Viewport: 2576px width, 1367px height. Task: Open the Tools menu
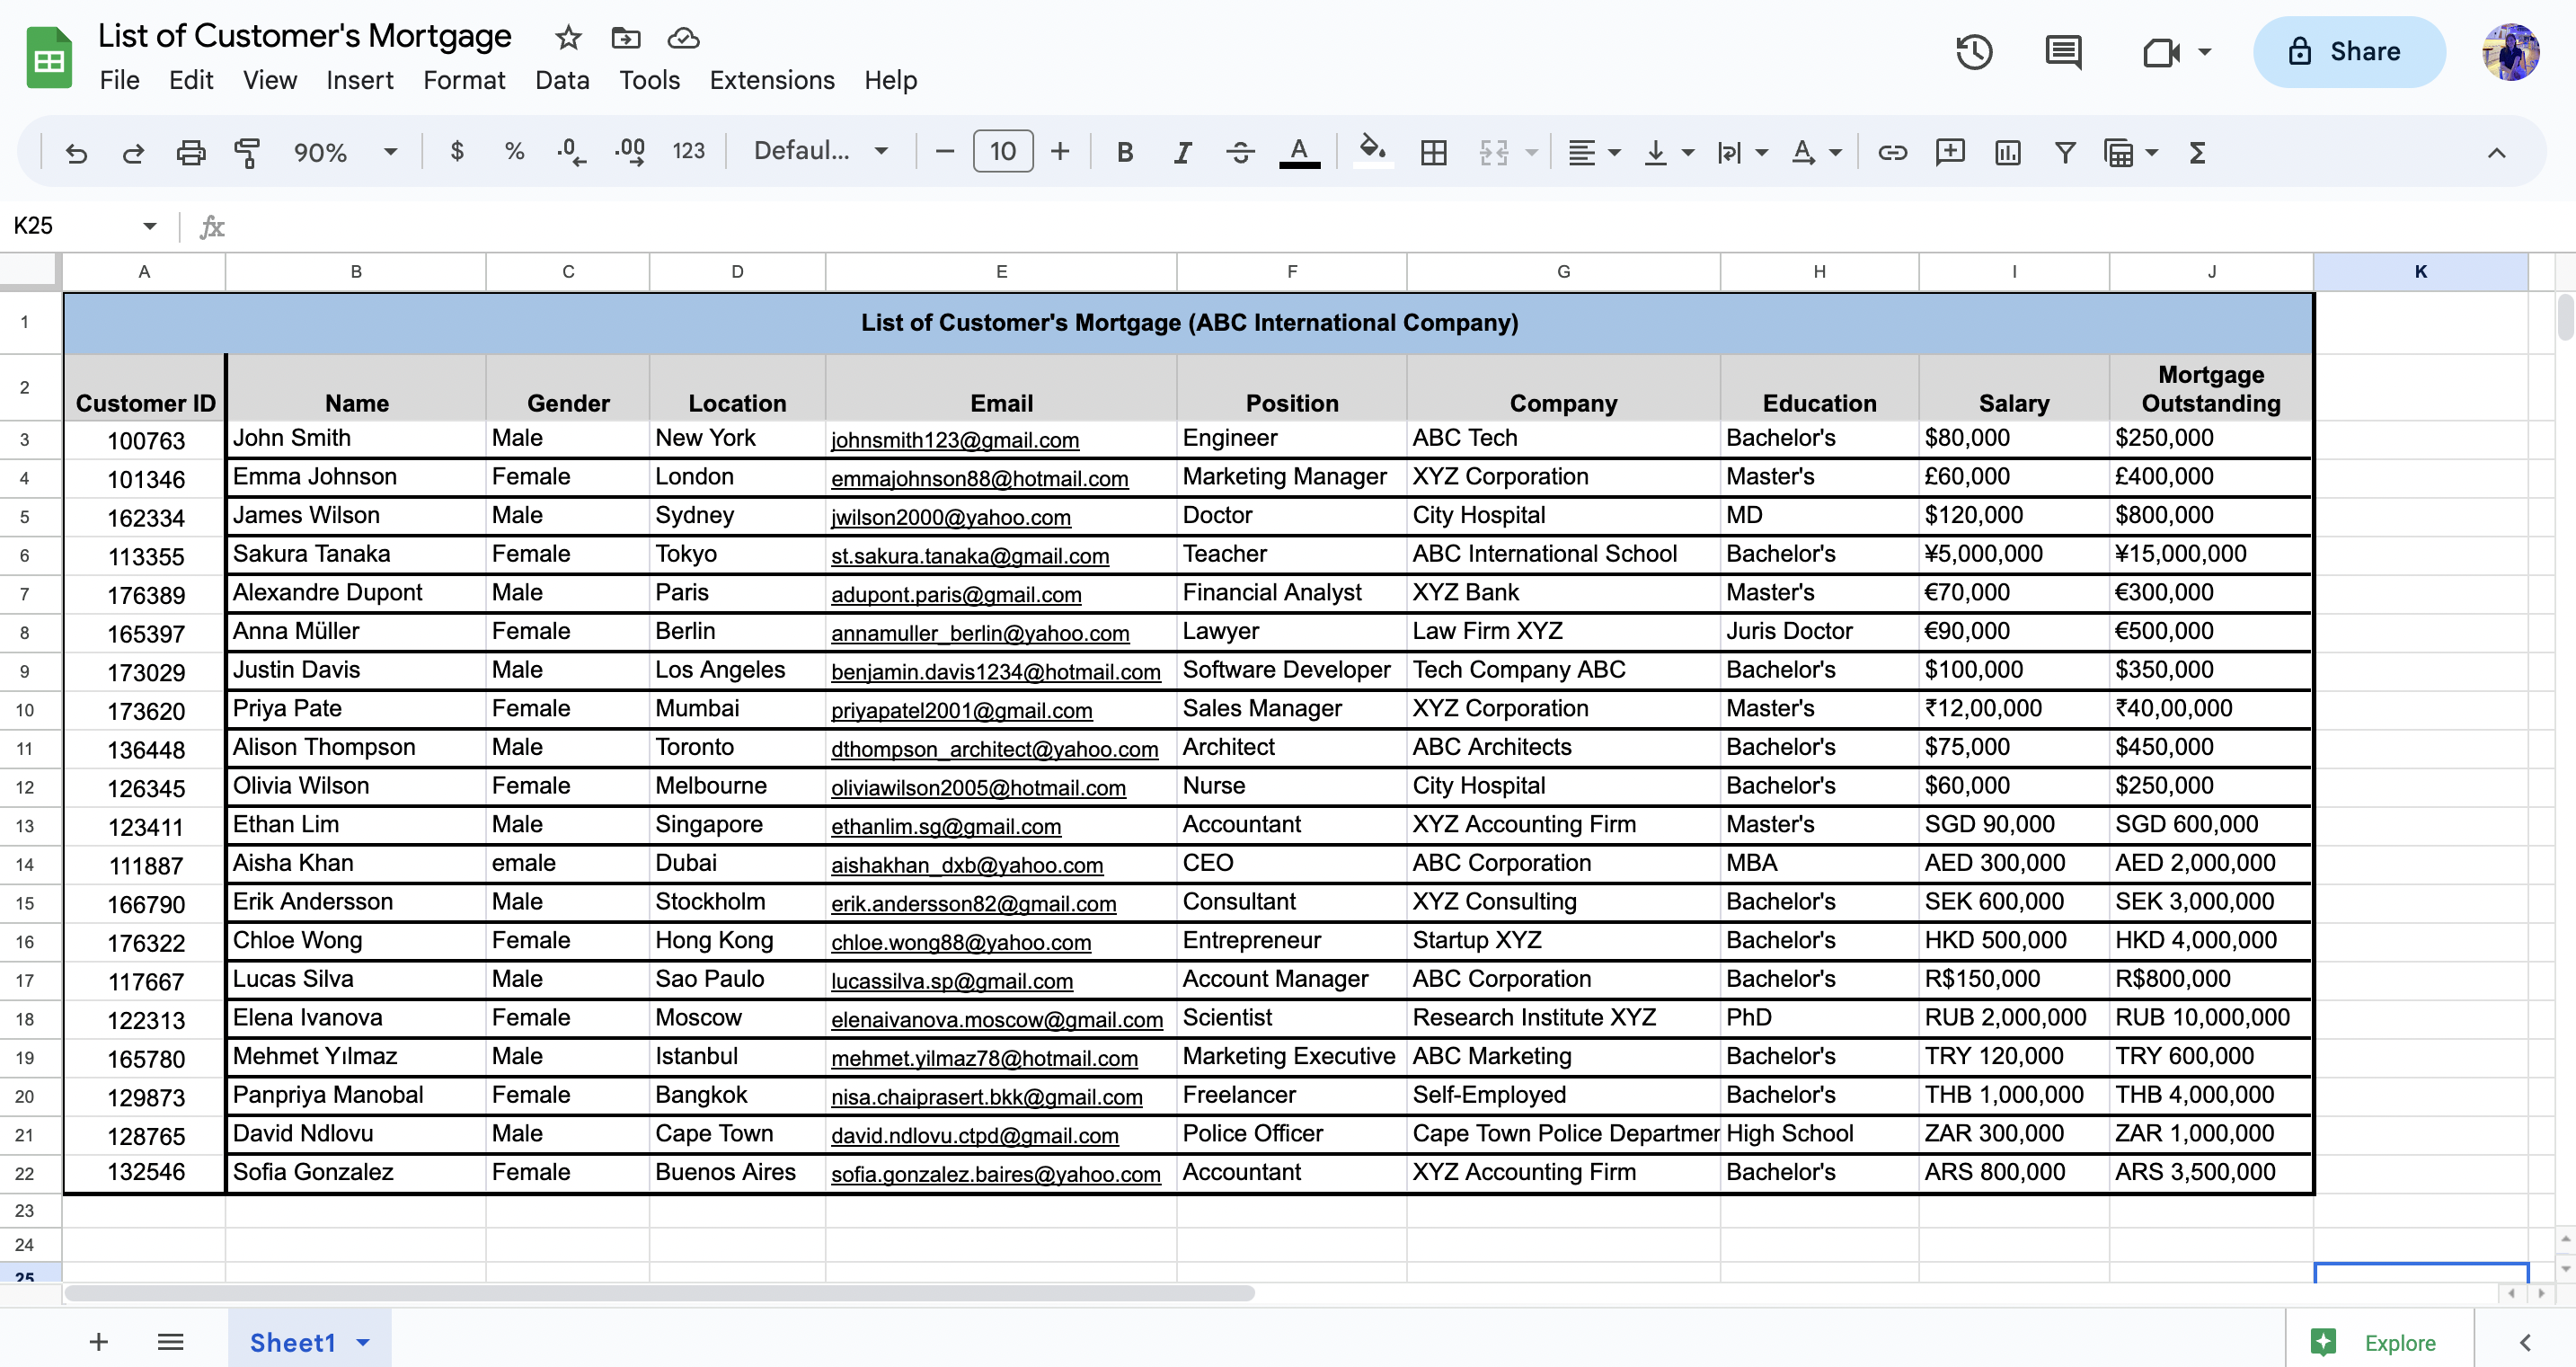[x=649, y=80]
